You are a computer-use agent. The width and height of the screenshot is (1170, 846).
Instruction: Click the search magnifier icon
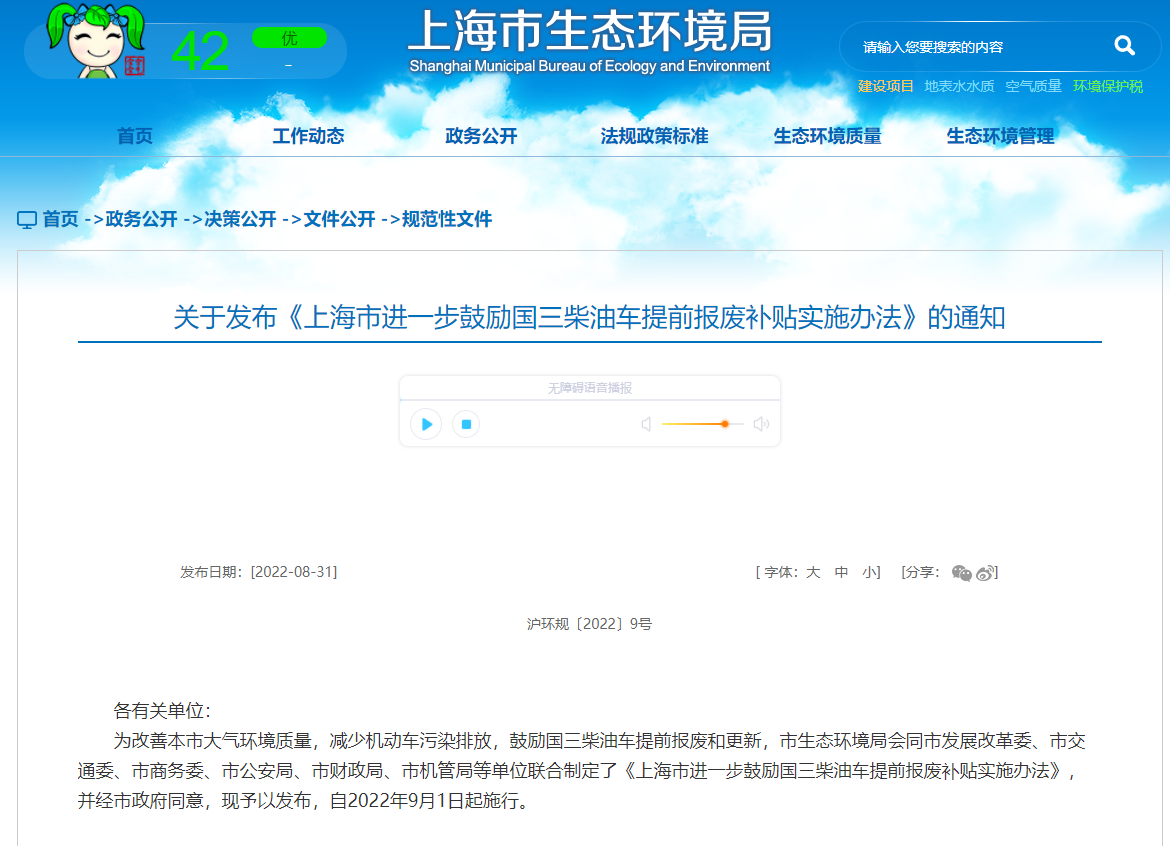pyautogui.click(x=1124, y=46)
